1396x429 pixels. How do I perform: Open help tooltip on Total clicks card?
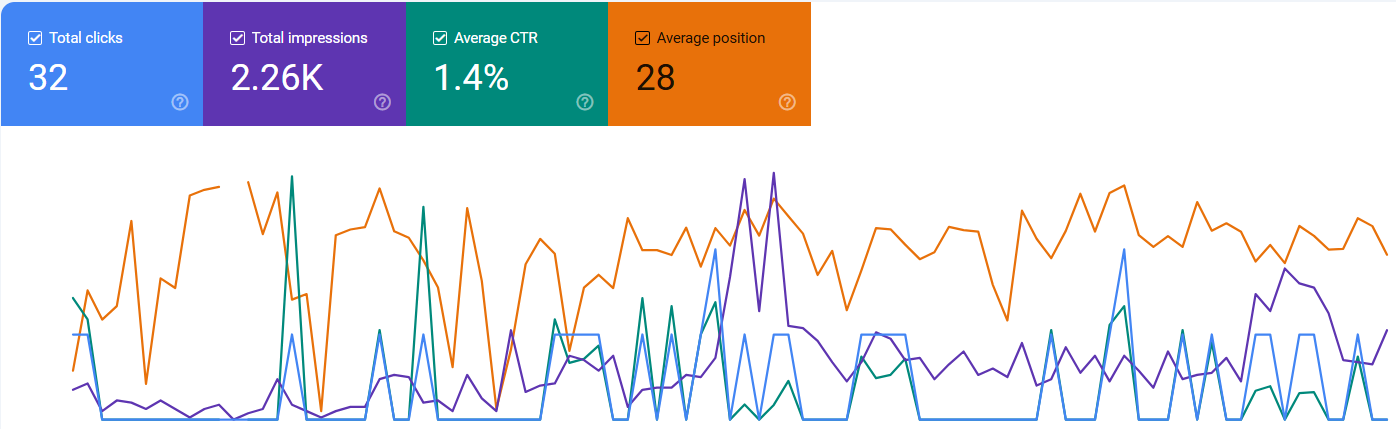coord(180,102)
